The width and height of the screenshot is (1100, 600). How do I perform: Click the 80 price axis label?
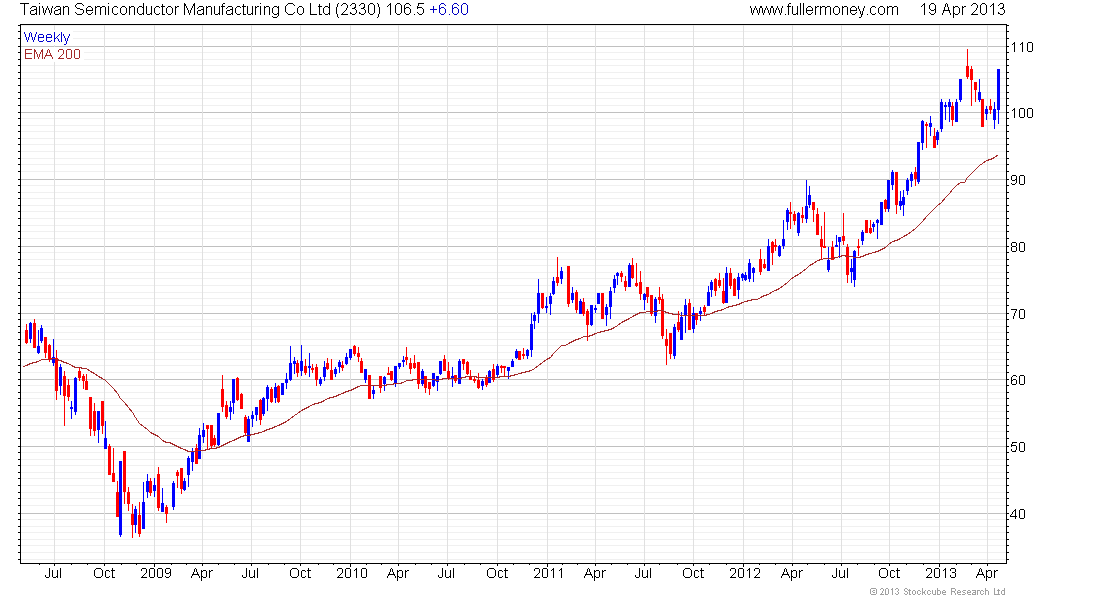pos(1018,247)
